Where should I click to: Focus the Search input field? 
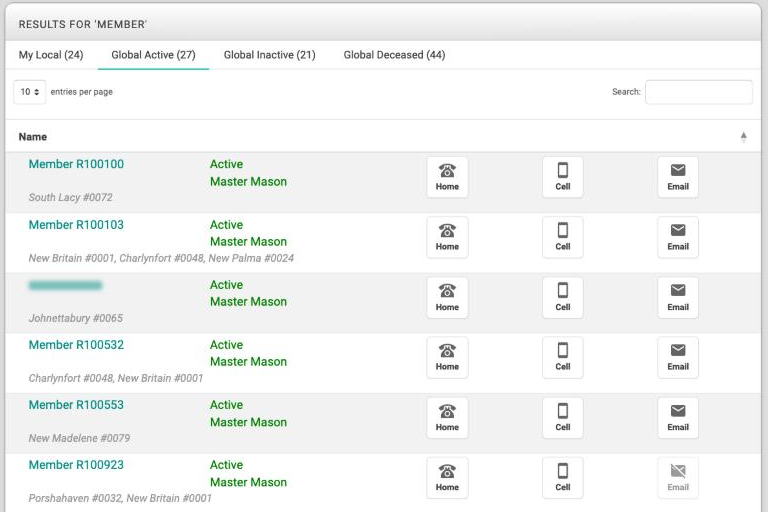(699, 92)
